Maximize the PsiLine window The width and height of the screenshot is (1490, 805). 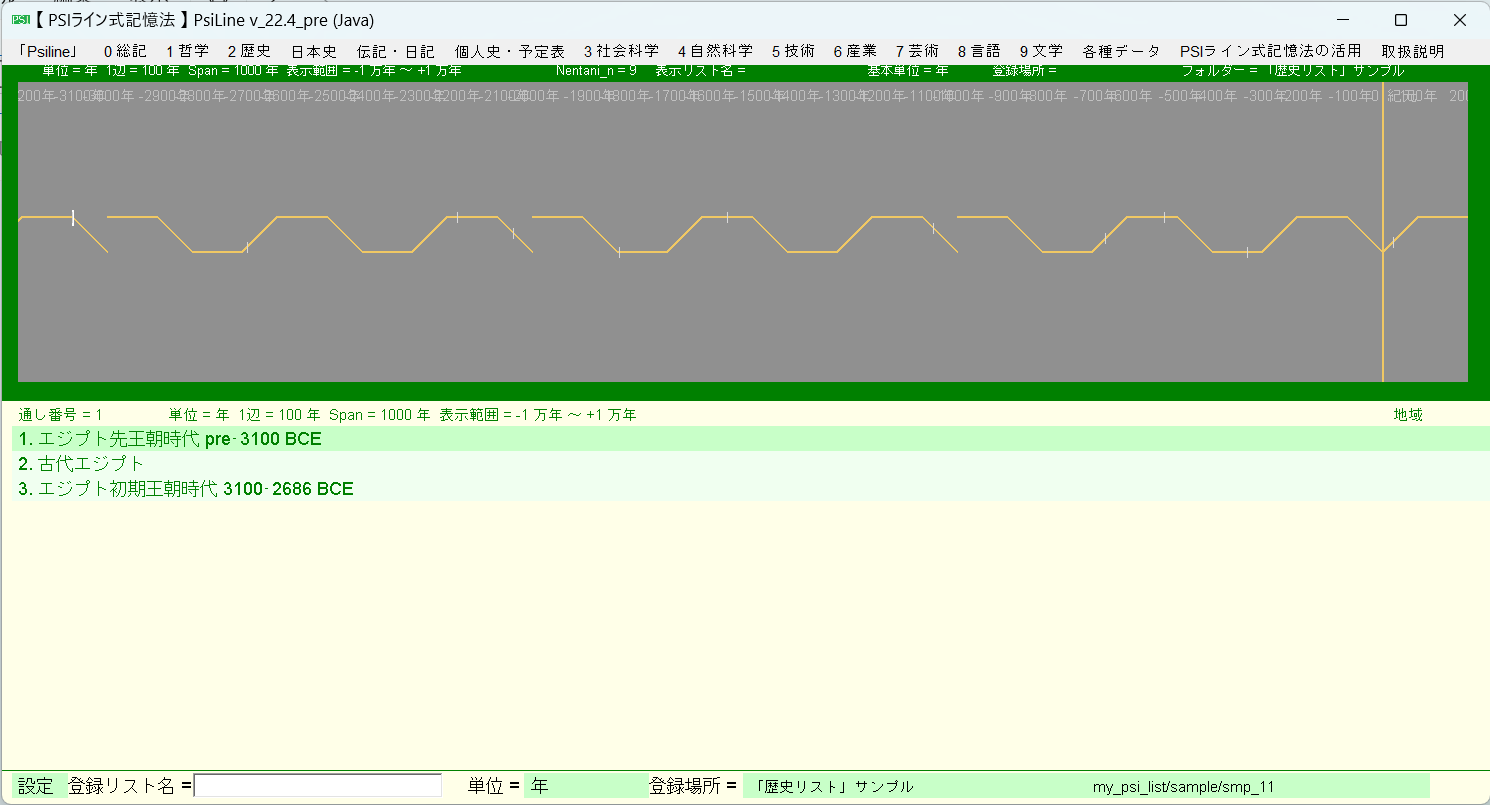(x=1401, y=20)
